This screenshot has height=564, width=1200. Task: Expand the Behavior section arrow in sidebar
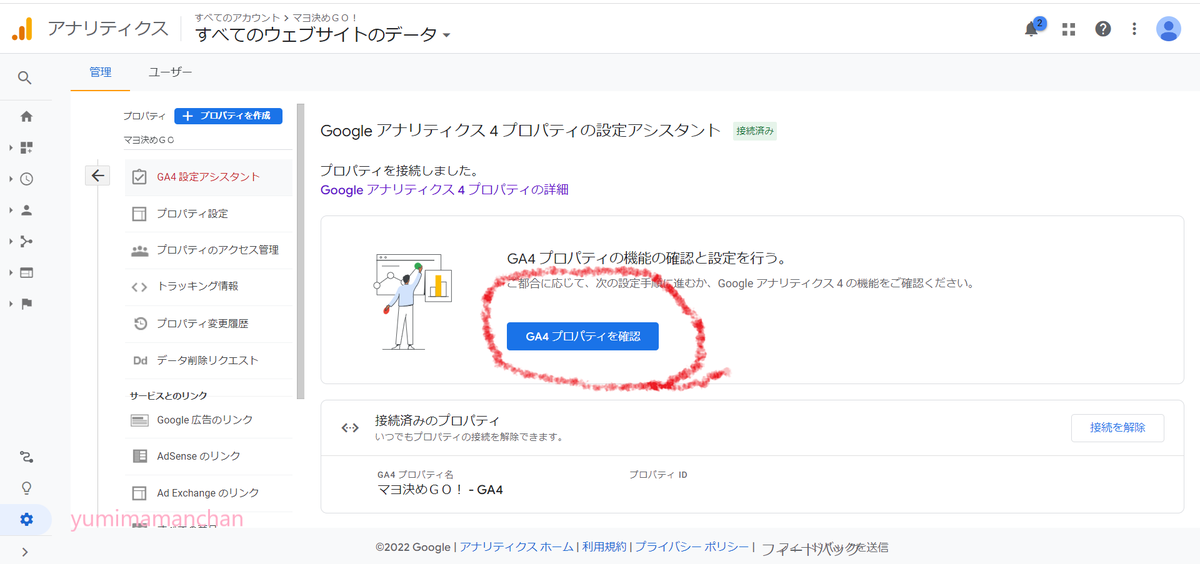(10, 272)
